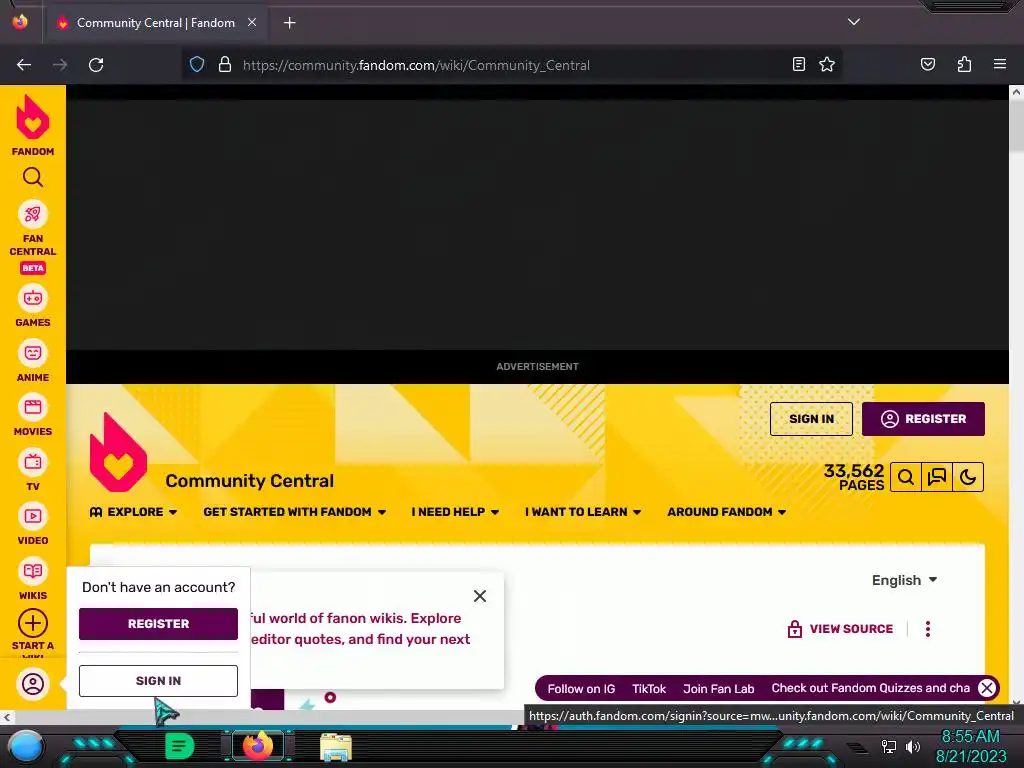The image size is (1024, 768).
Task: Click the TikTok link in the banner
Action: (649, 689)
